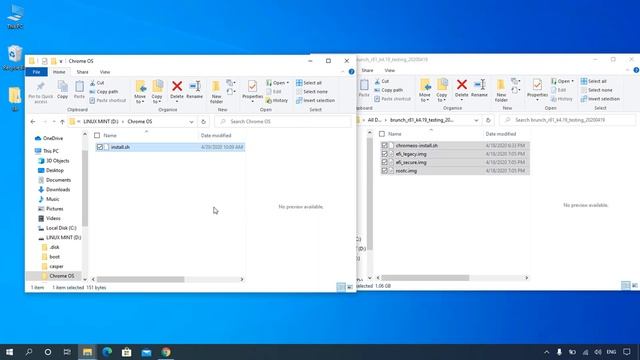Select Local Disk (C:) in navigation pane

point(61,228)
